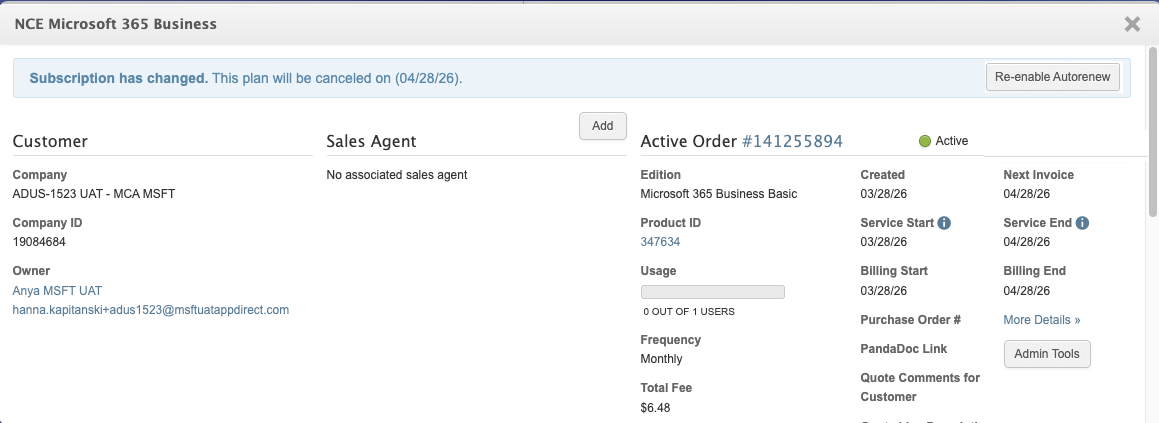Click Next Invoice date 04/28/26
1159x423 pixels.
point(1027,194)
